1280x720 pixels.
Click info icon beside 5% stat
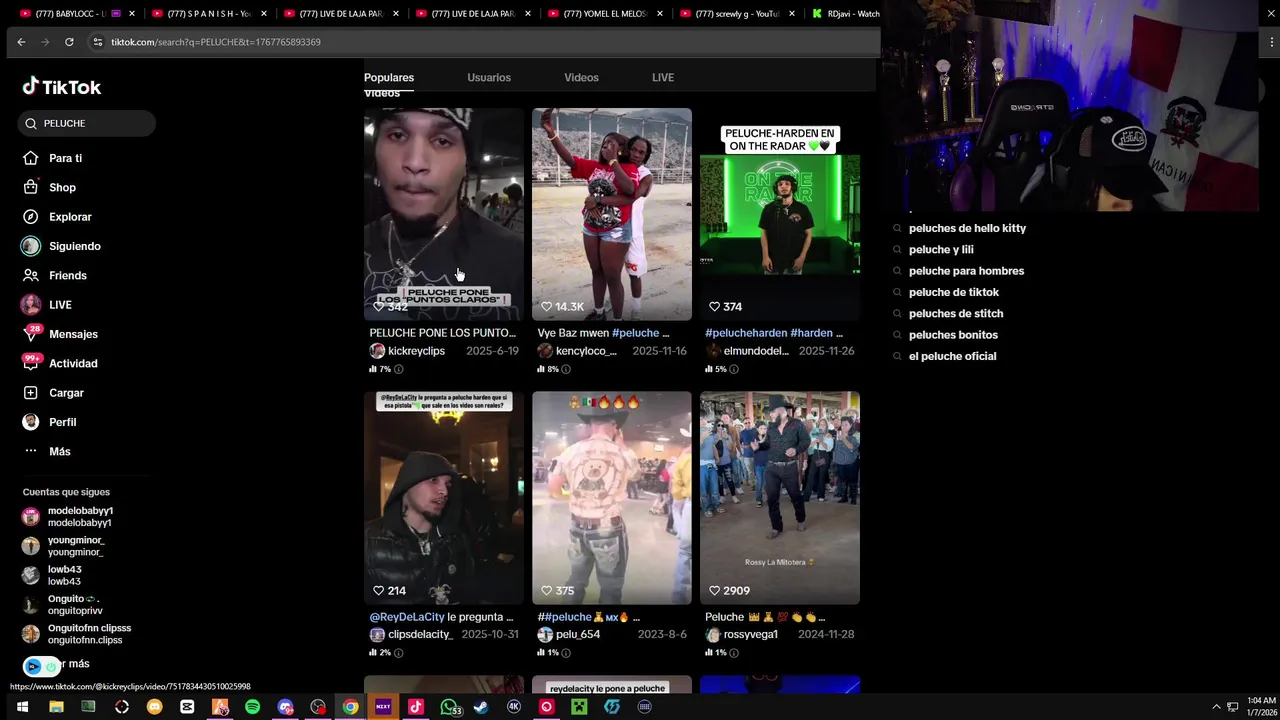point(734,369)
